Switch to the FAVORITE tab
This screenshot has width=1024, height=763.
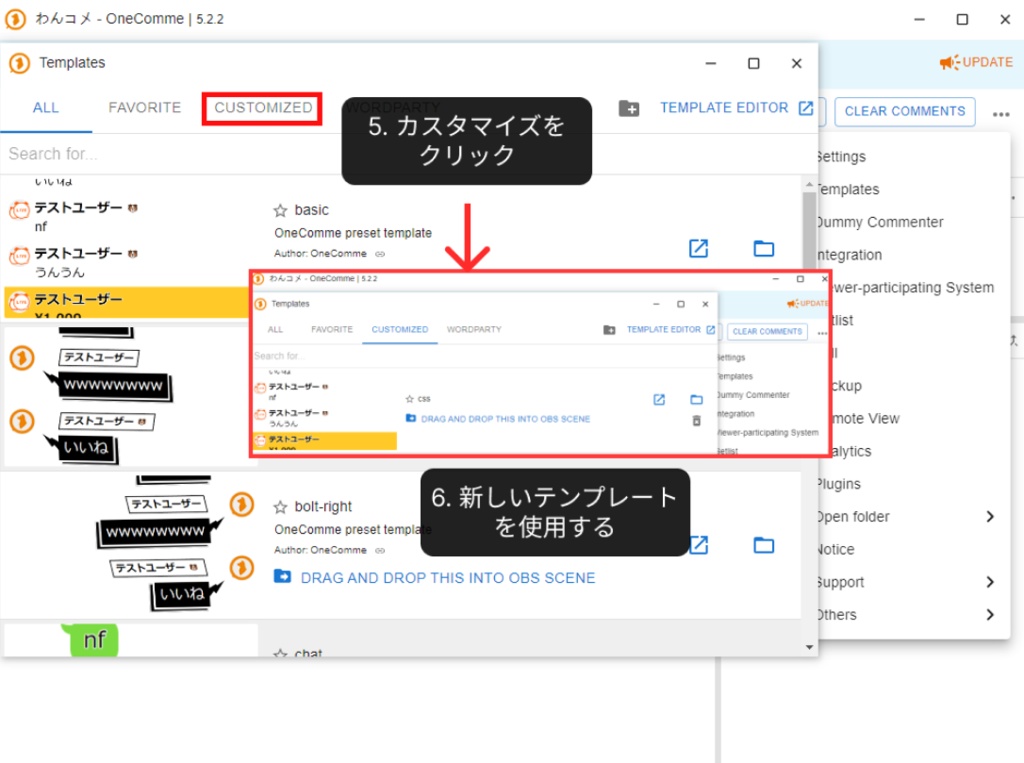tap(146, 108)
